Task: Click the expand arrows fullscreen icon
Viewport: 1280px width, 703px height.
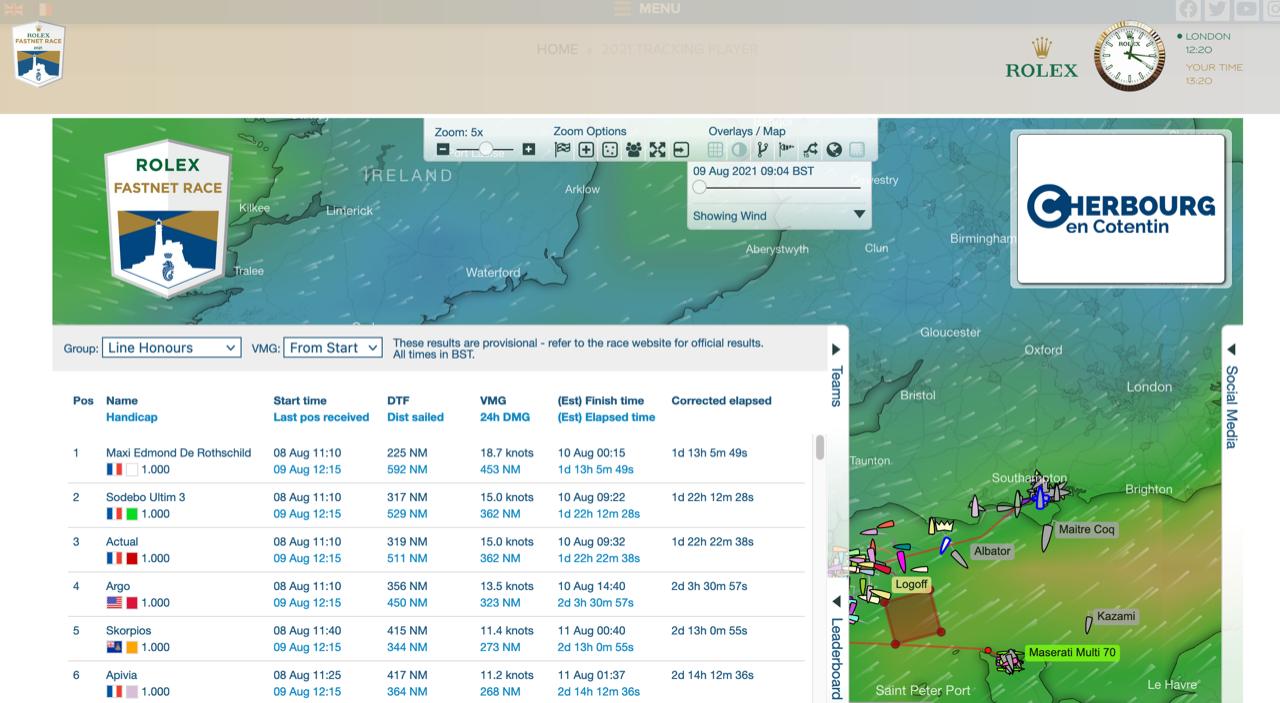Action: (x=657, y=150)
